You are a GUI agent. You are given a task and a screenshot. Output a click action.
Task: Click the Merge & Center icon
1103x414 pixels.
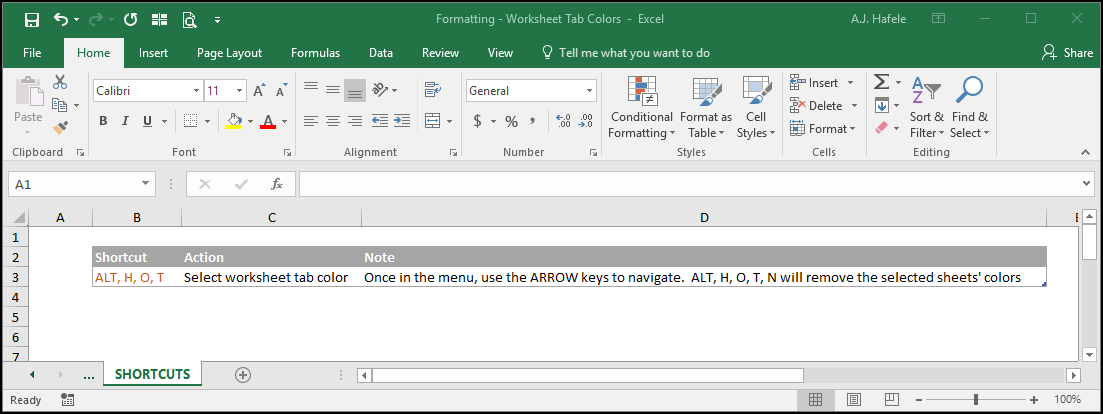click(433, 121)
